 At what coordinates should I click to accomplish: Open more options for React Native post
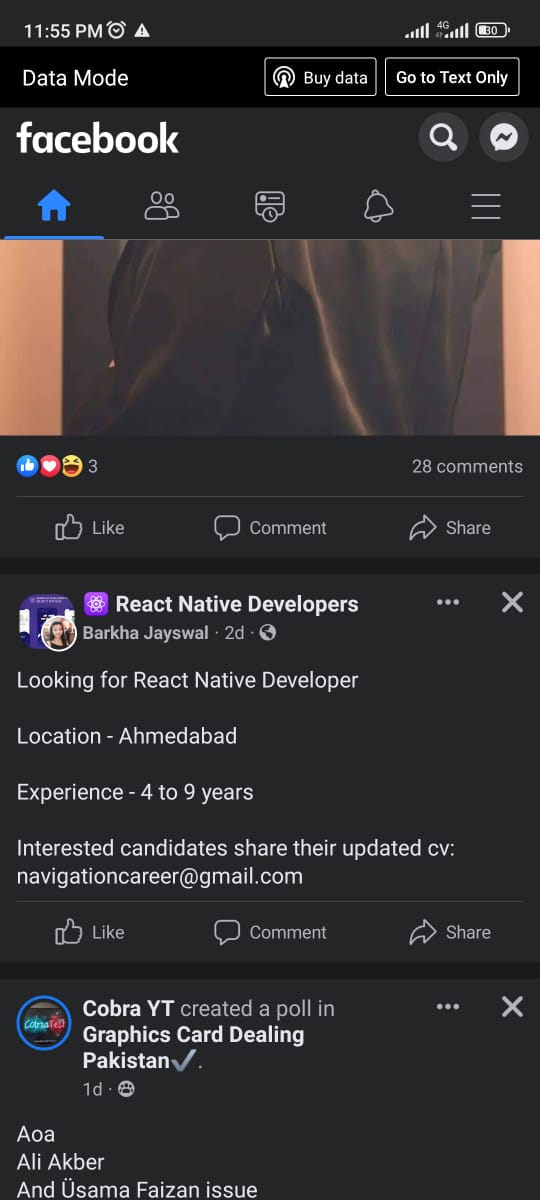click(448, 602)
